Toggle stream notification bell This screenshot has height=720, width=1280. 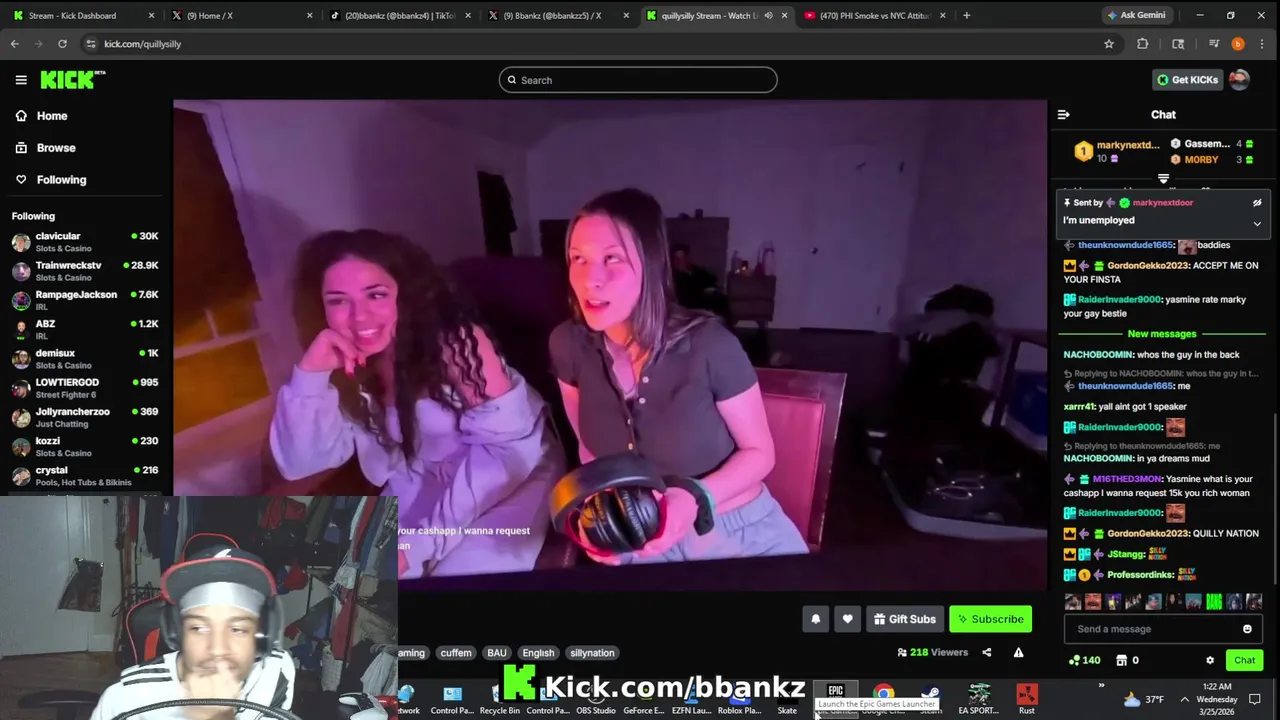(815, 619)
